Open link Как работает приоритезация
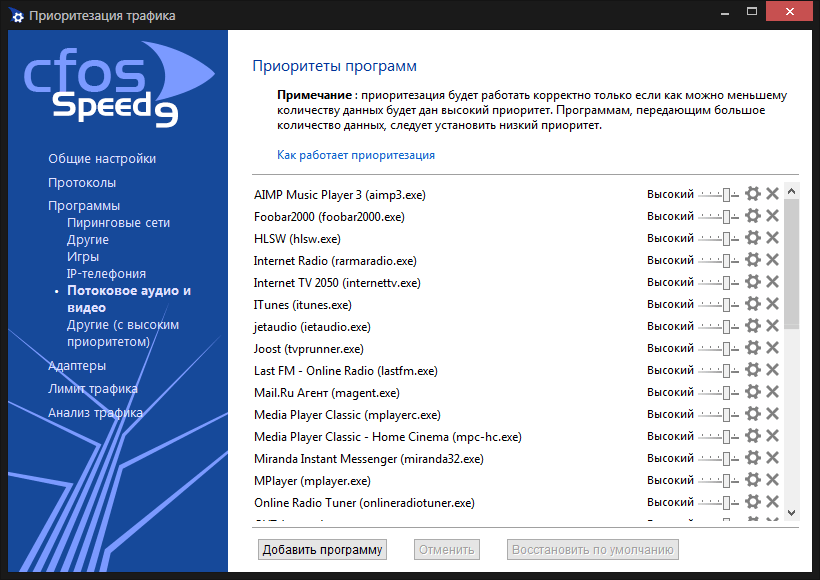Screen dimensions: 820x580 (356, 155)
